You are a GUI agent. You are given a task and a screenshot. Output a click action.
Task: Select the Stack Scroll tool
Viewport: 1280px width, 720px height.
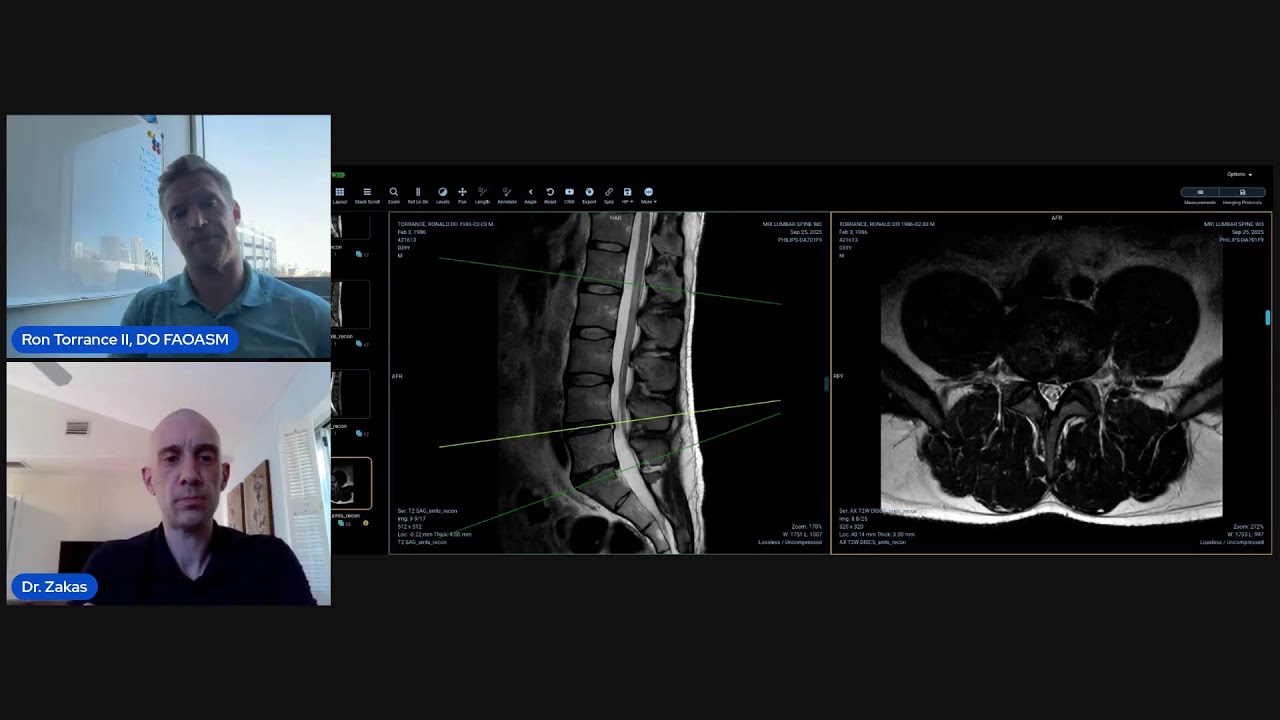pos(367,194)
